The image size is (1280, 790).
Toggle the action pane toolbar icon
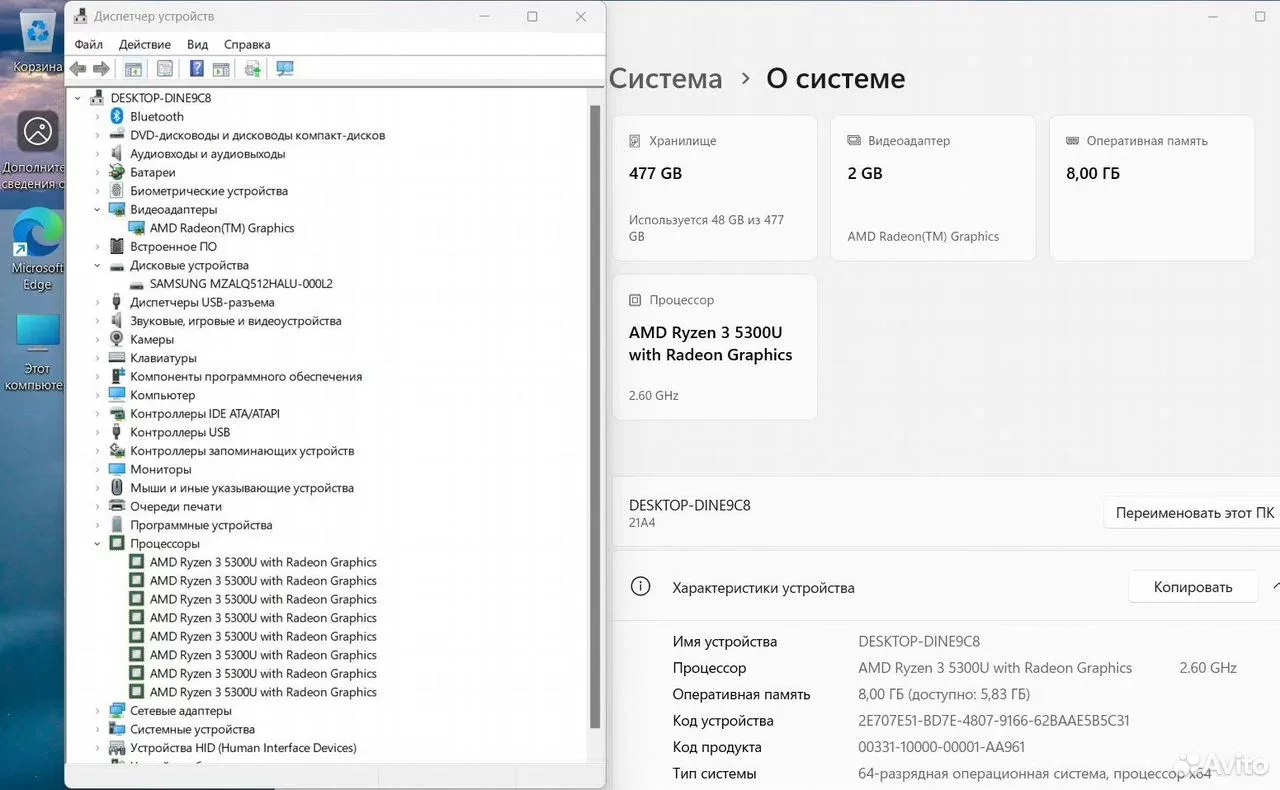tap(221, 69)
